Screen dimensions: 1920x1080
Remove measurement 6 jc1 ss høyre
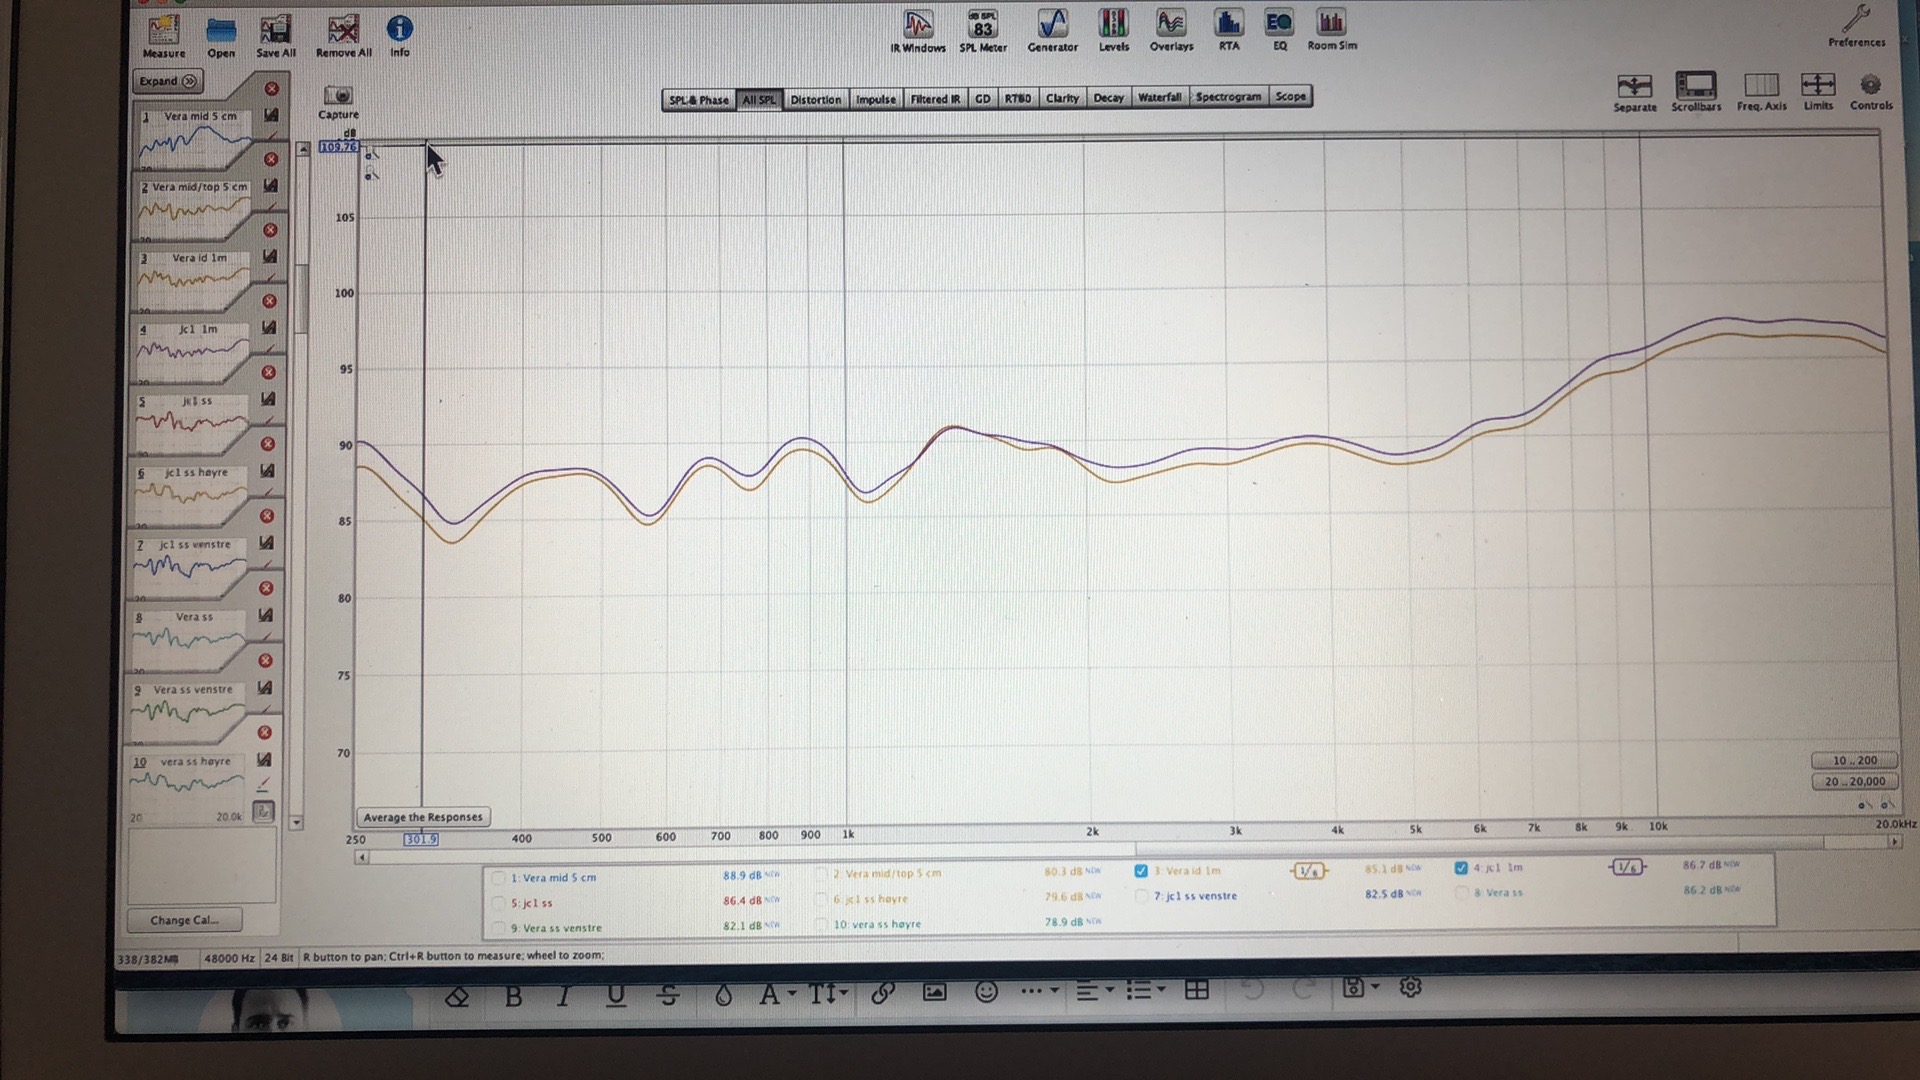pos(268,444)
